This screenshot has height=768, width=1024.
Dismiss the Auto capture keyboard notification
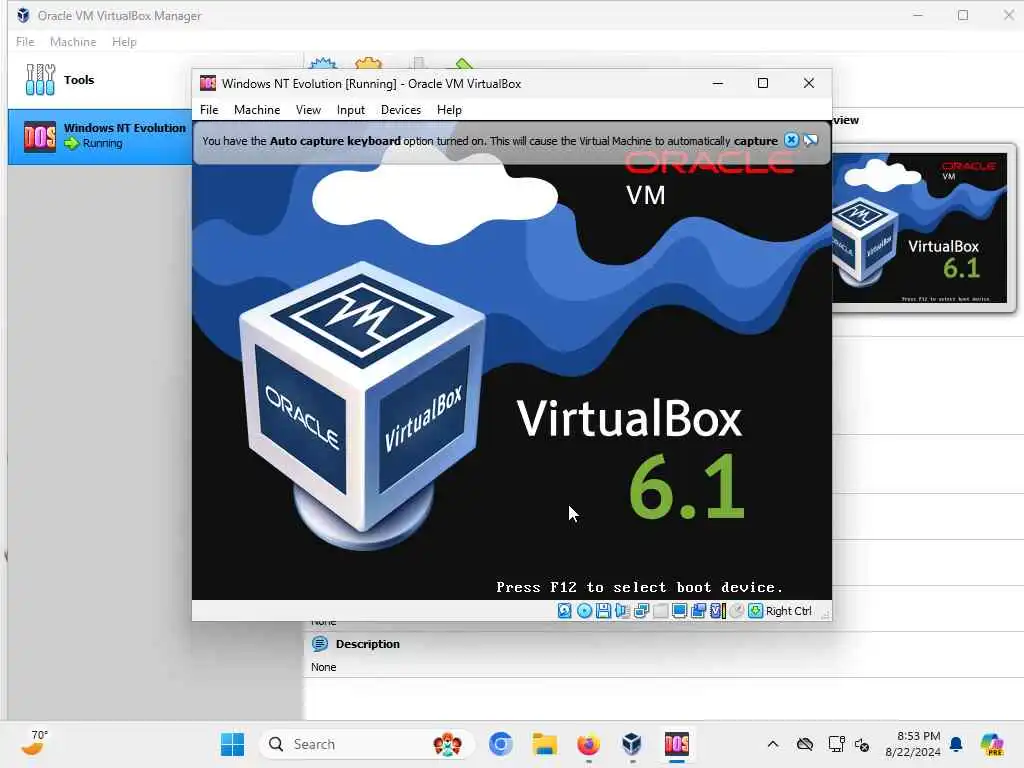point(791,140)
